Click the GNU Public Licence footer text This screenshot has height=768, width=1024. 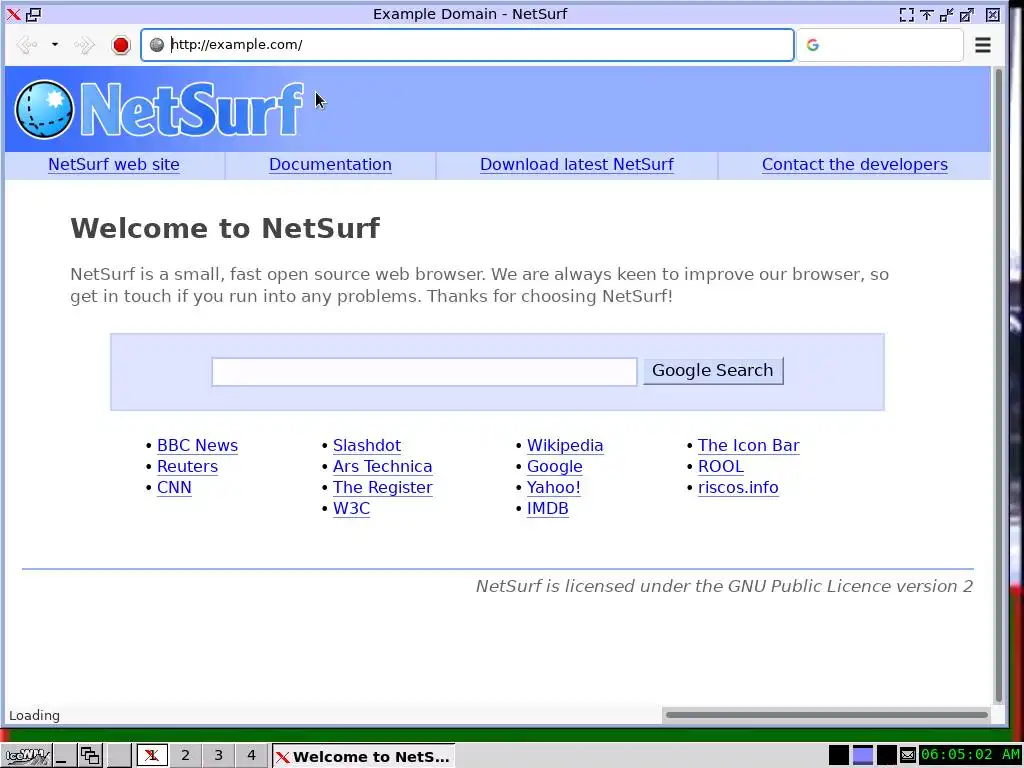point(724,586)
